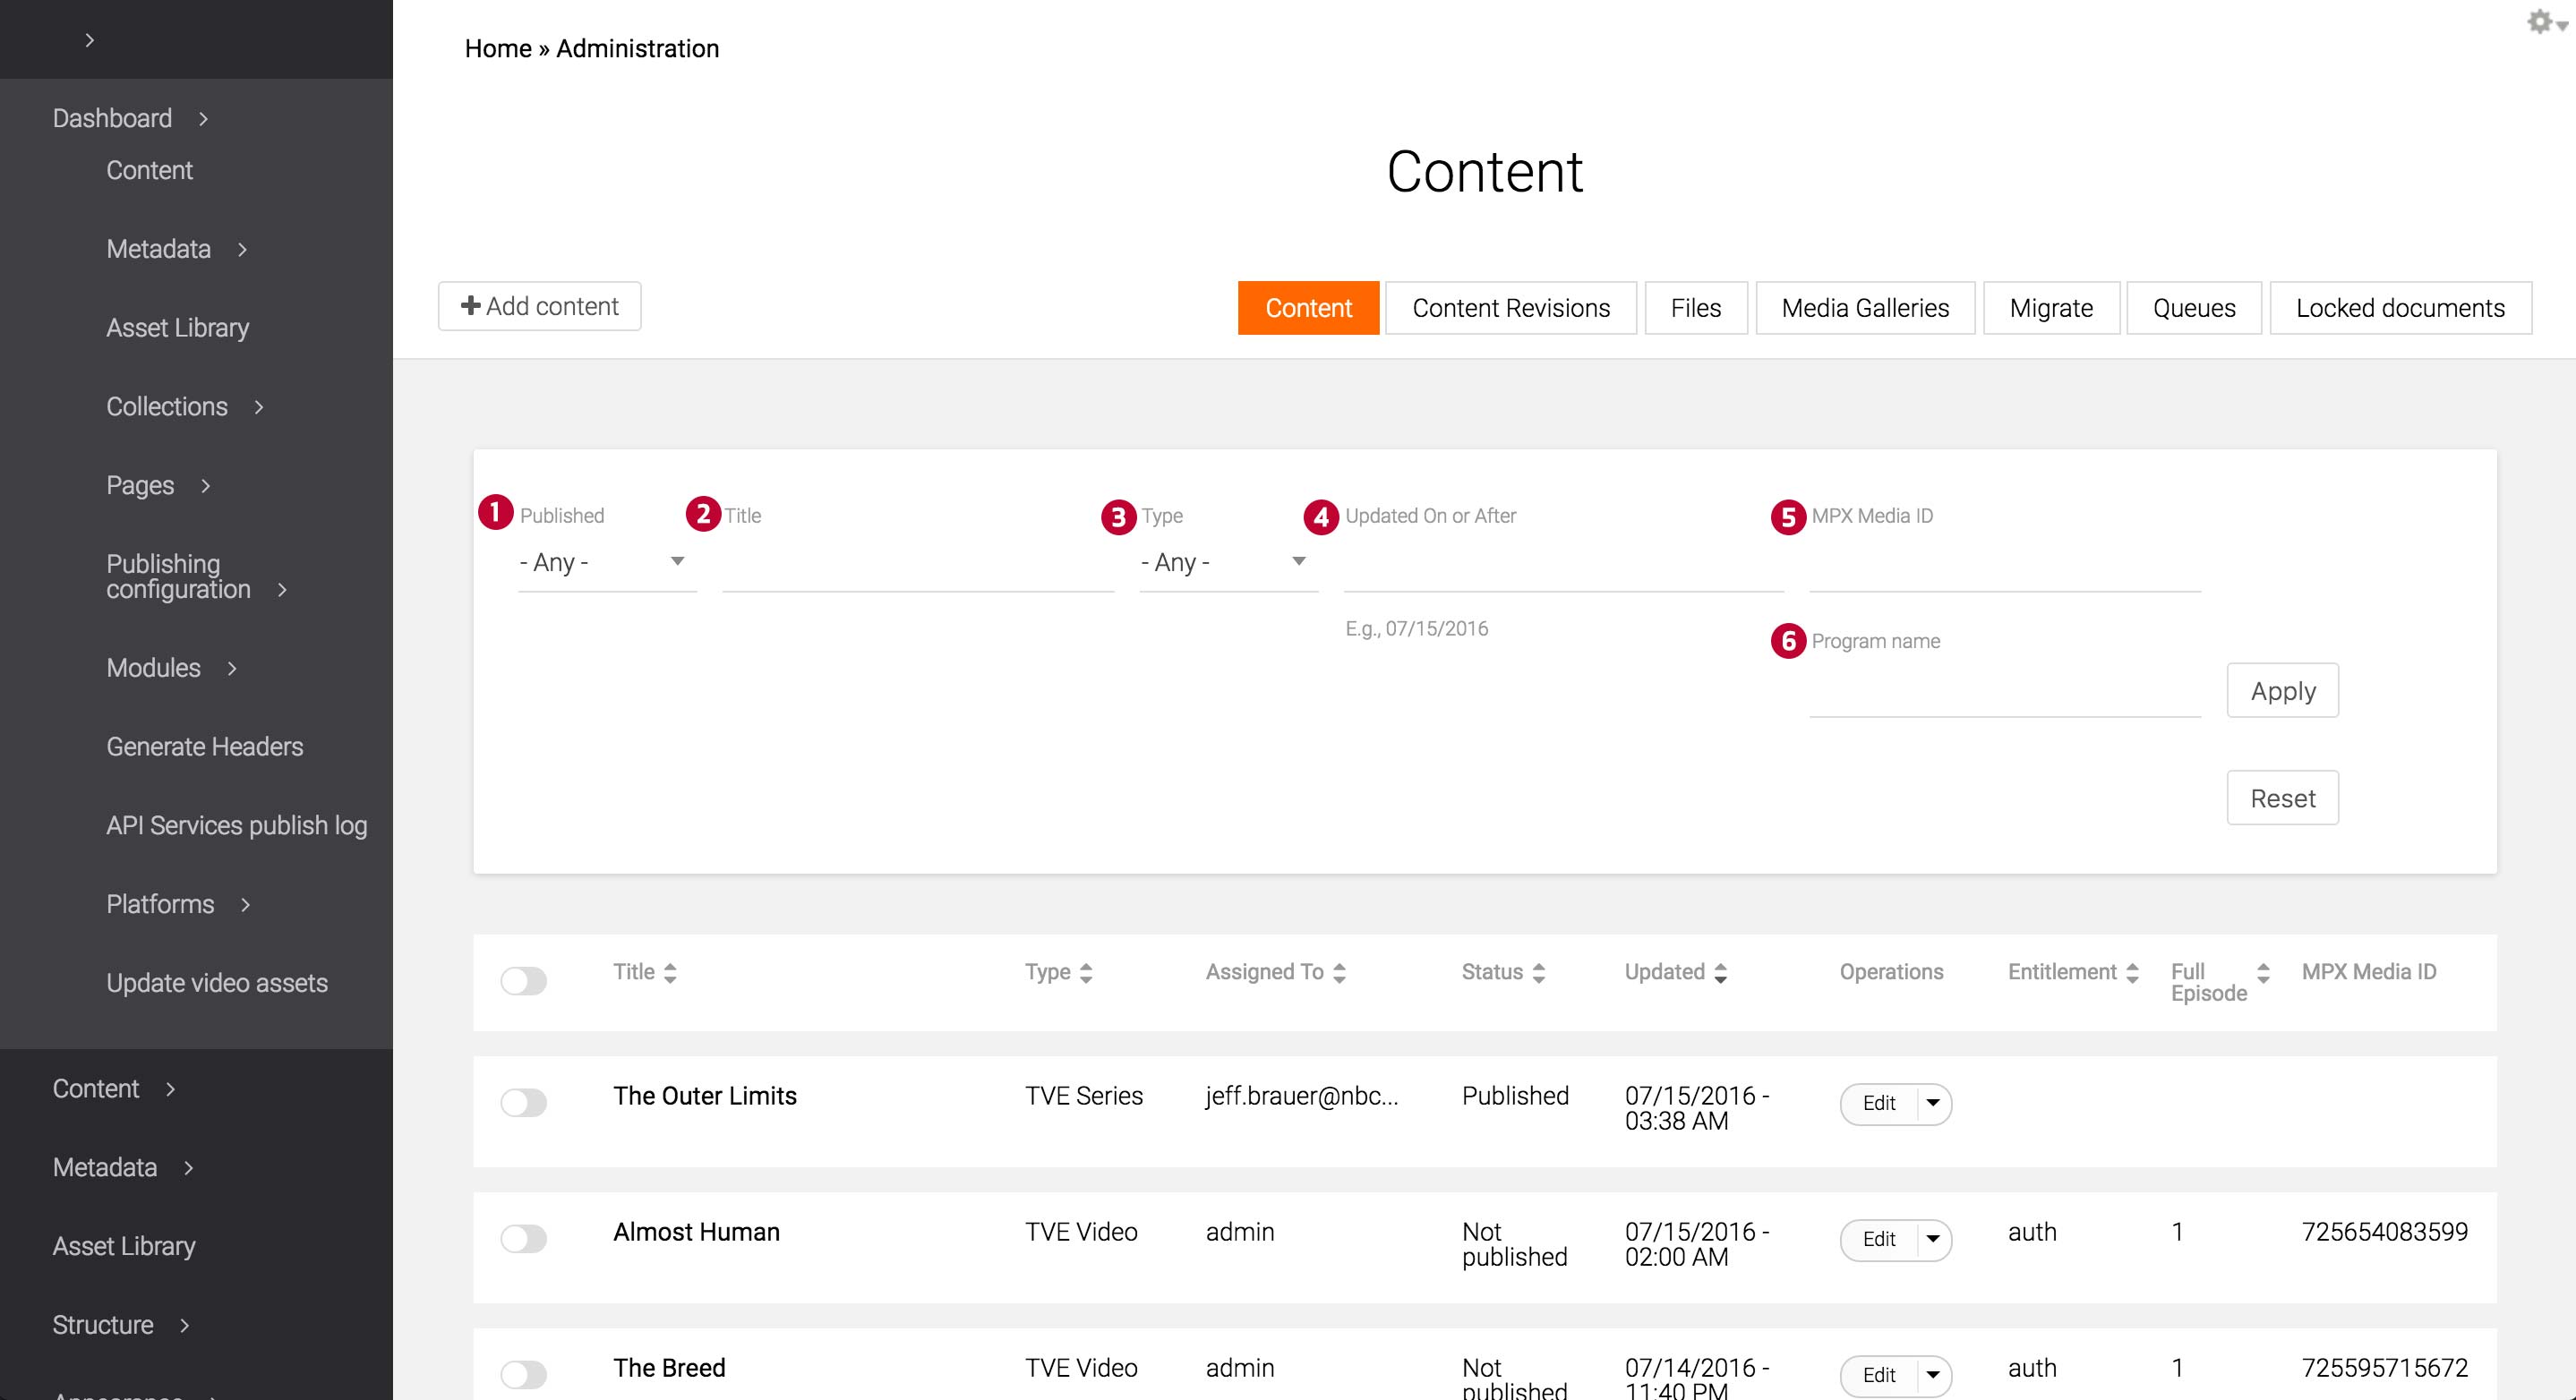Image resolution: width=2576 pixels, height=1400 pixels.
Task: Open the Type filter dropdown
Action: pyautogui.click(x=1227, y=562)
